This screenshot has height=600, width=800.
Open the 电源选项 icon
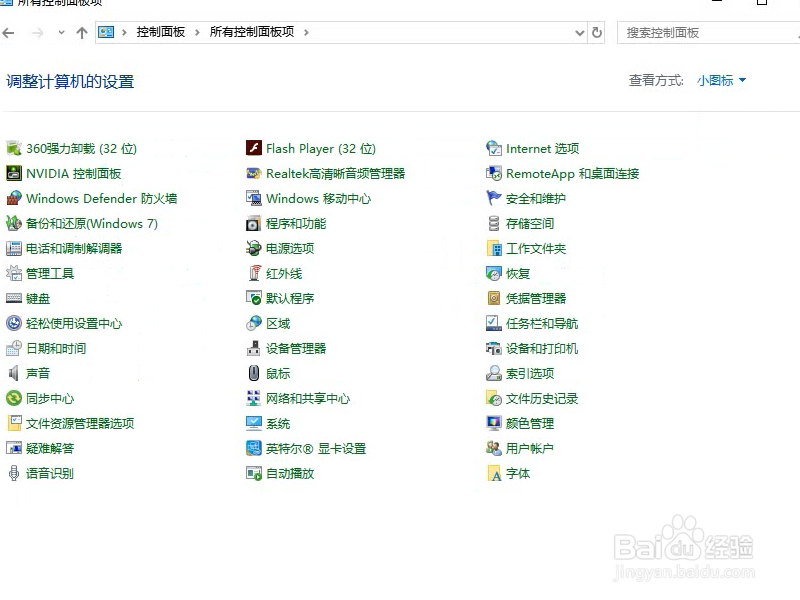pos(254,248)
